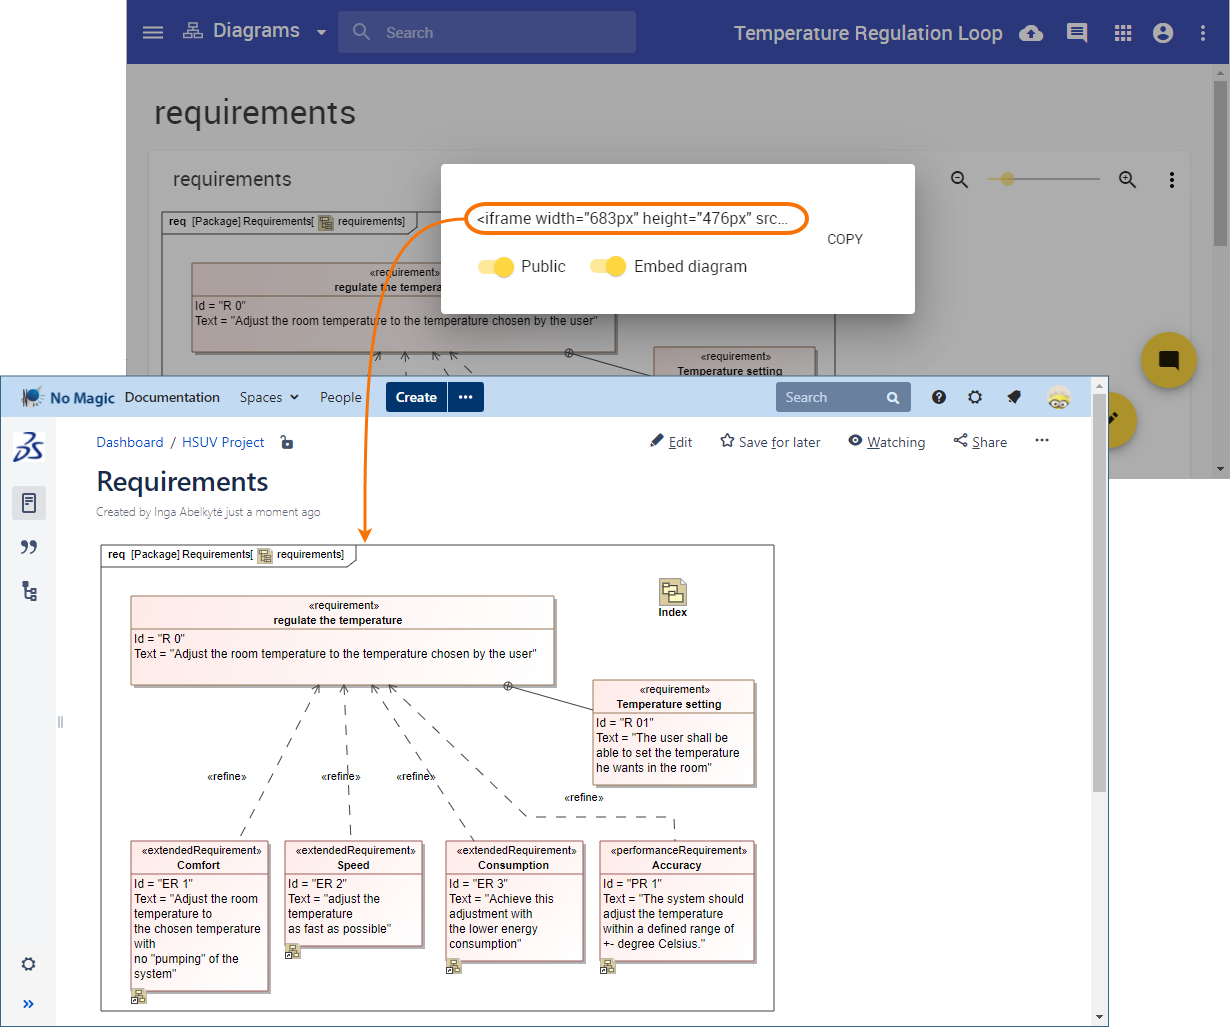Open the People menu
The image size is (1231, 1027).
point(341,397)
